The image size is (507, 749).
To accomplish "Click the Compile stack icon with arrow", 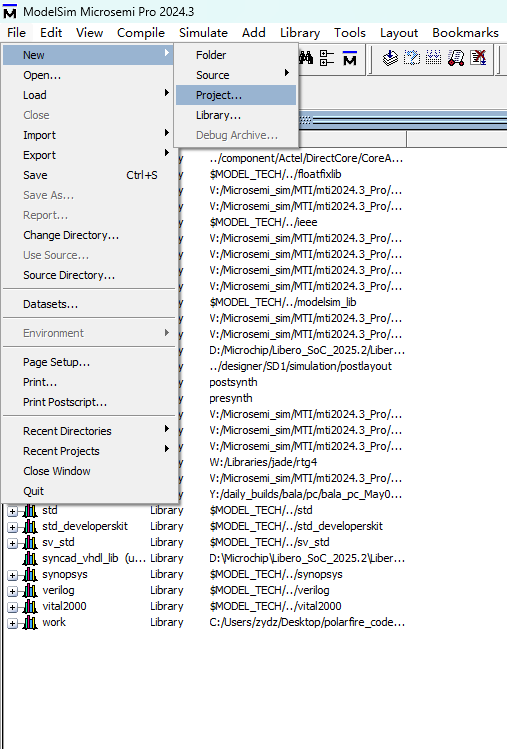I will tap(390, 58).
